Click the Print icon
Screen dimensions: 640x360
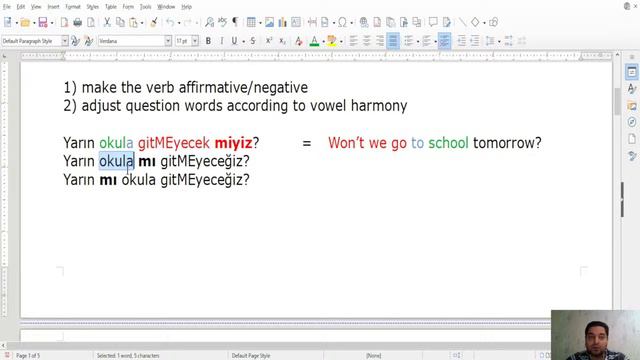[78, 22]
